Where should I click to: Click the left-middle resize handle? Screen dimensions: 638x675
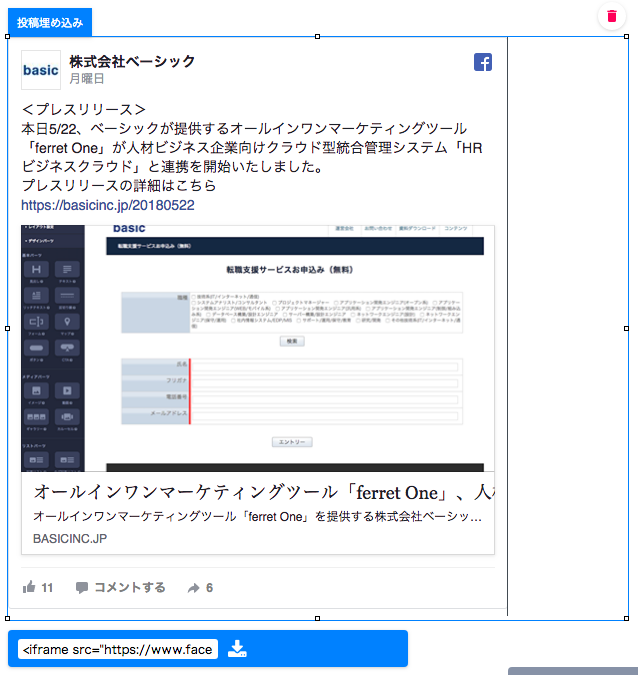[7, 328]
